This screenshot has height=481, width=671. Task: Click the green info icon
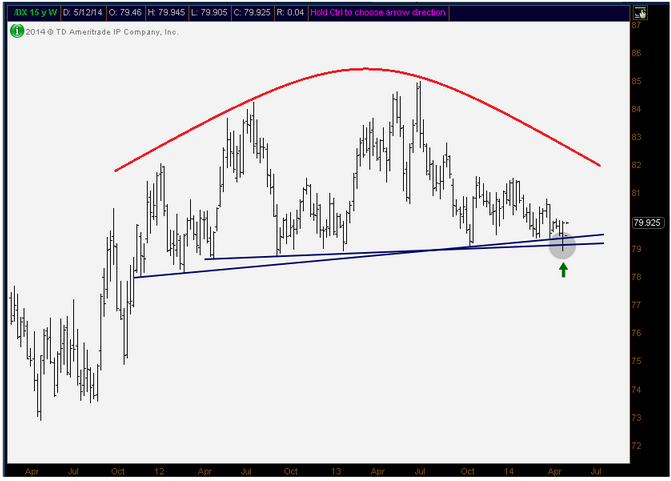(17, 31)
